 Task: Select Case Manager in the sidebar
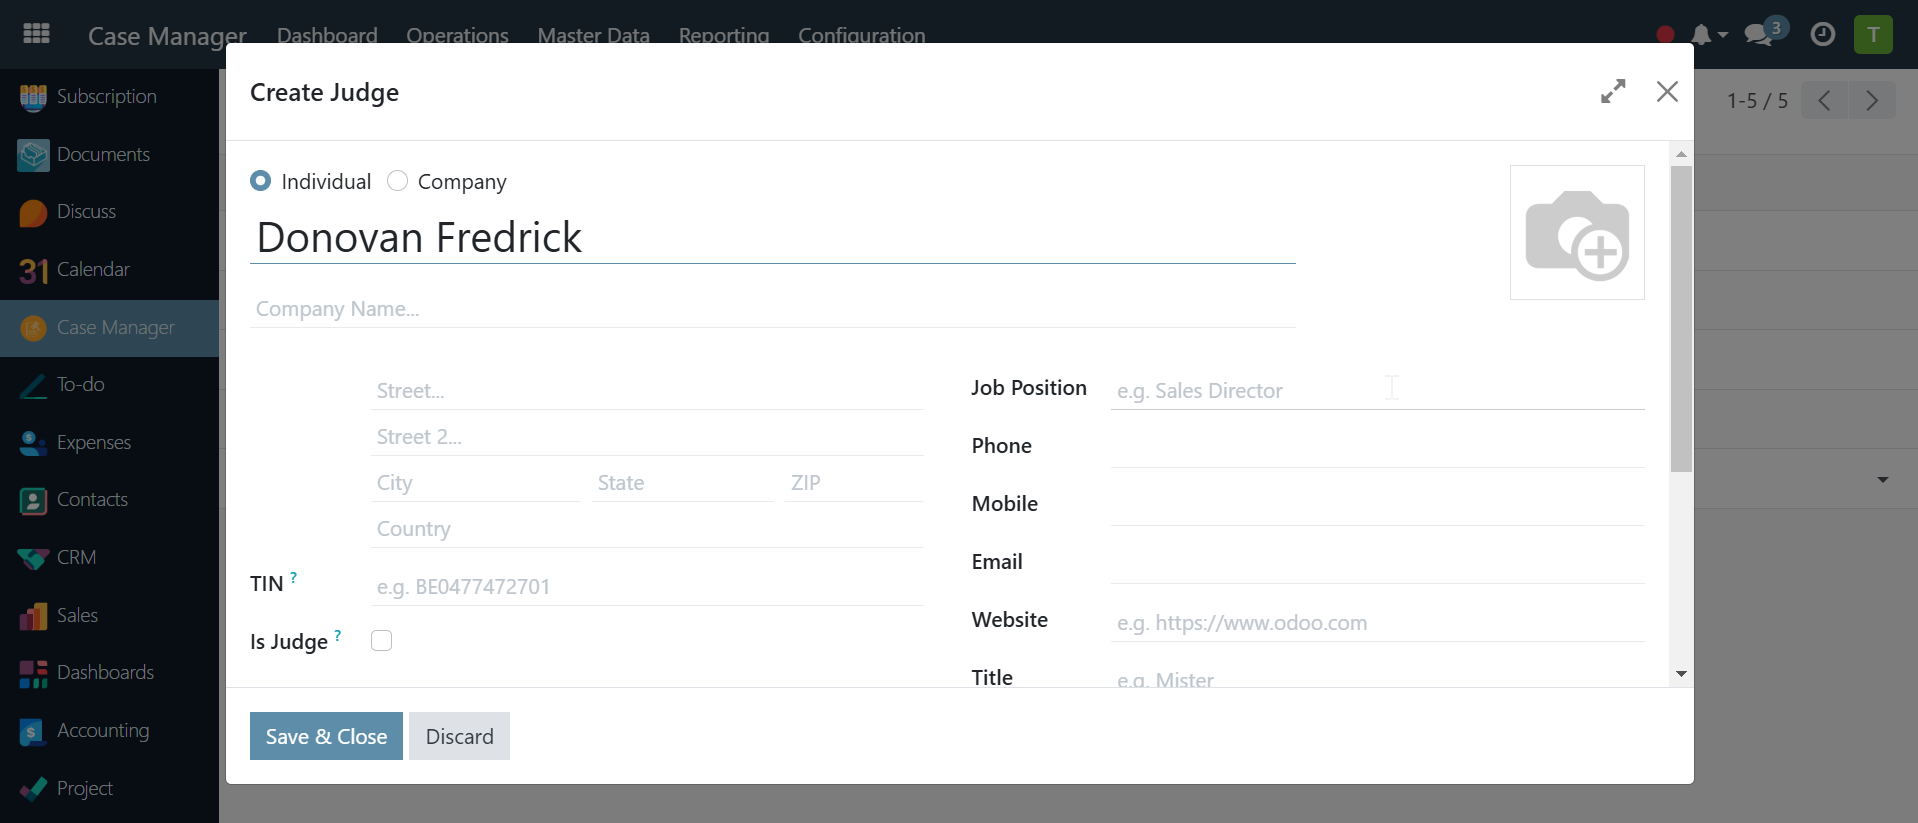[109, 328]
